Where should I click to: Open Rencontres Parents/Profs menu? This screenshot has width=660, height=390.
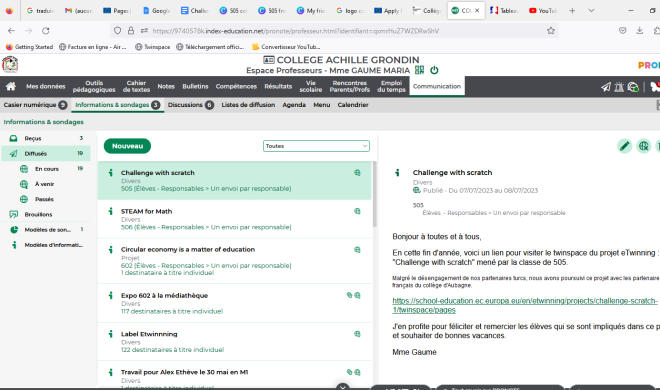coord(349,86)
